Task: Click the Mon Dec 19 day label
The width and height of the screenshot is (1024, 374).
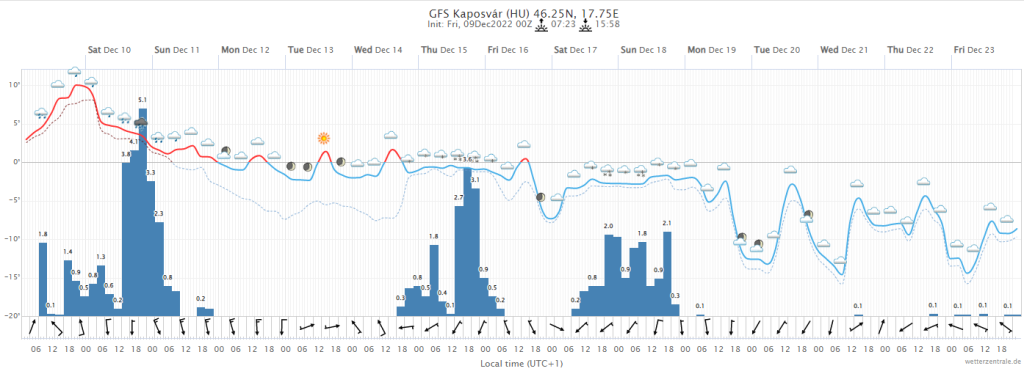Action: click(712, 50)
